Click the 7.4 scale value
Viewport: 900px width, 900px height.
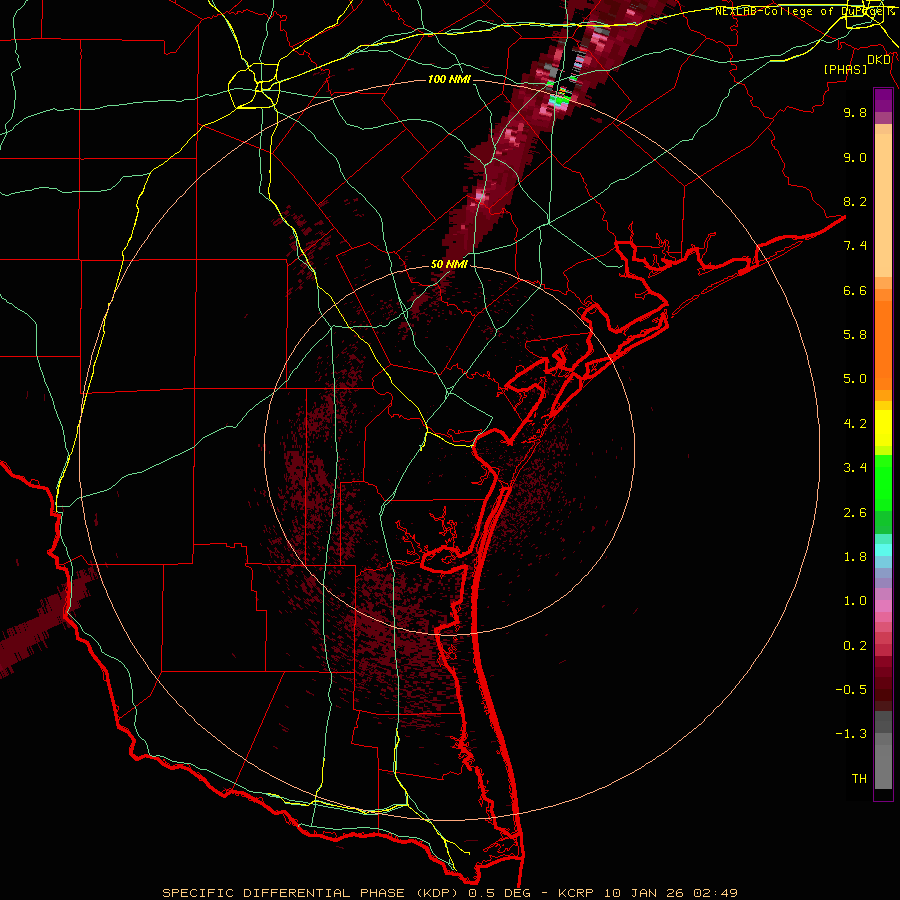click(855, 246)
